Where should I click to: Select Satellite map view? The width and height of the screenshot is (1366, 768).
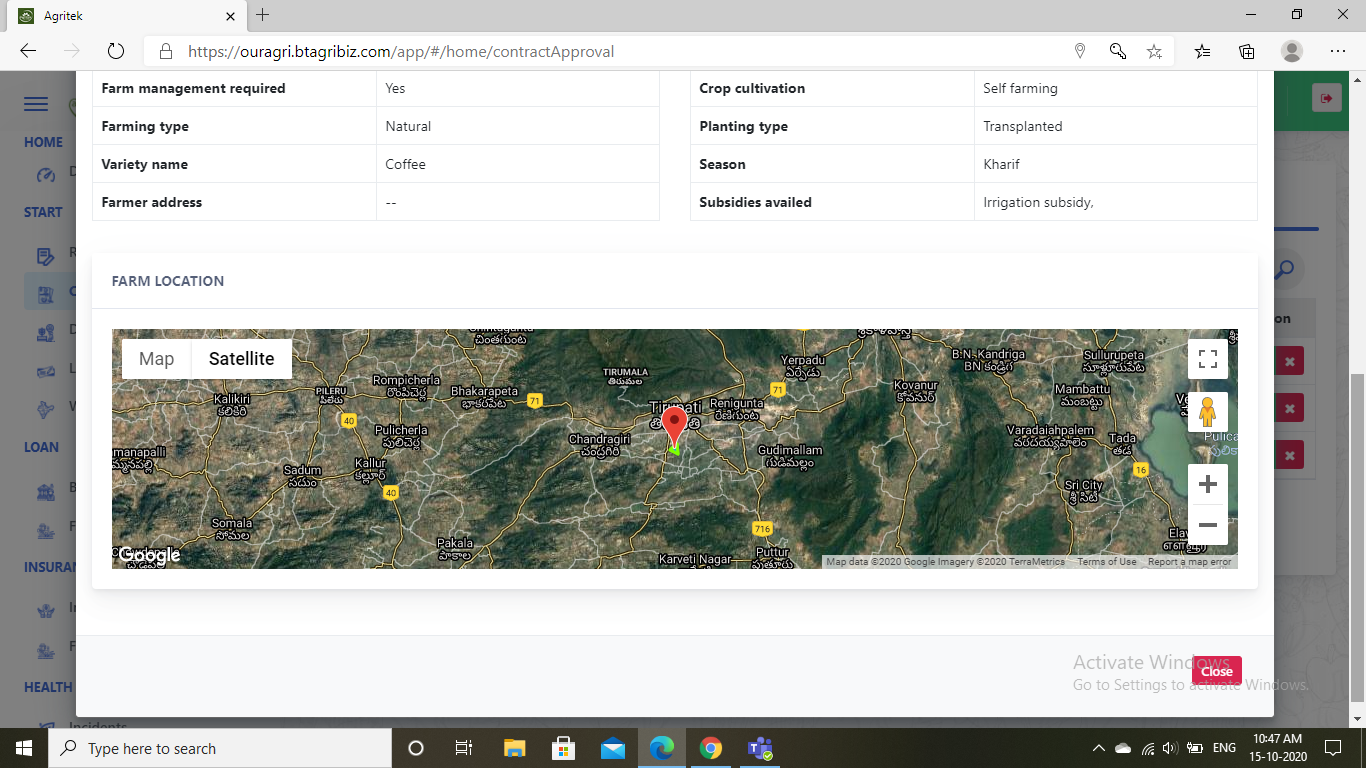pos(241,359)
